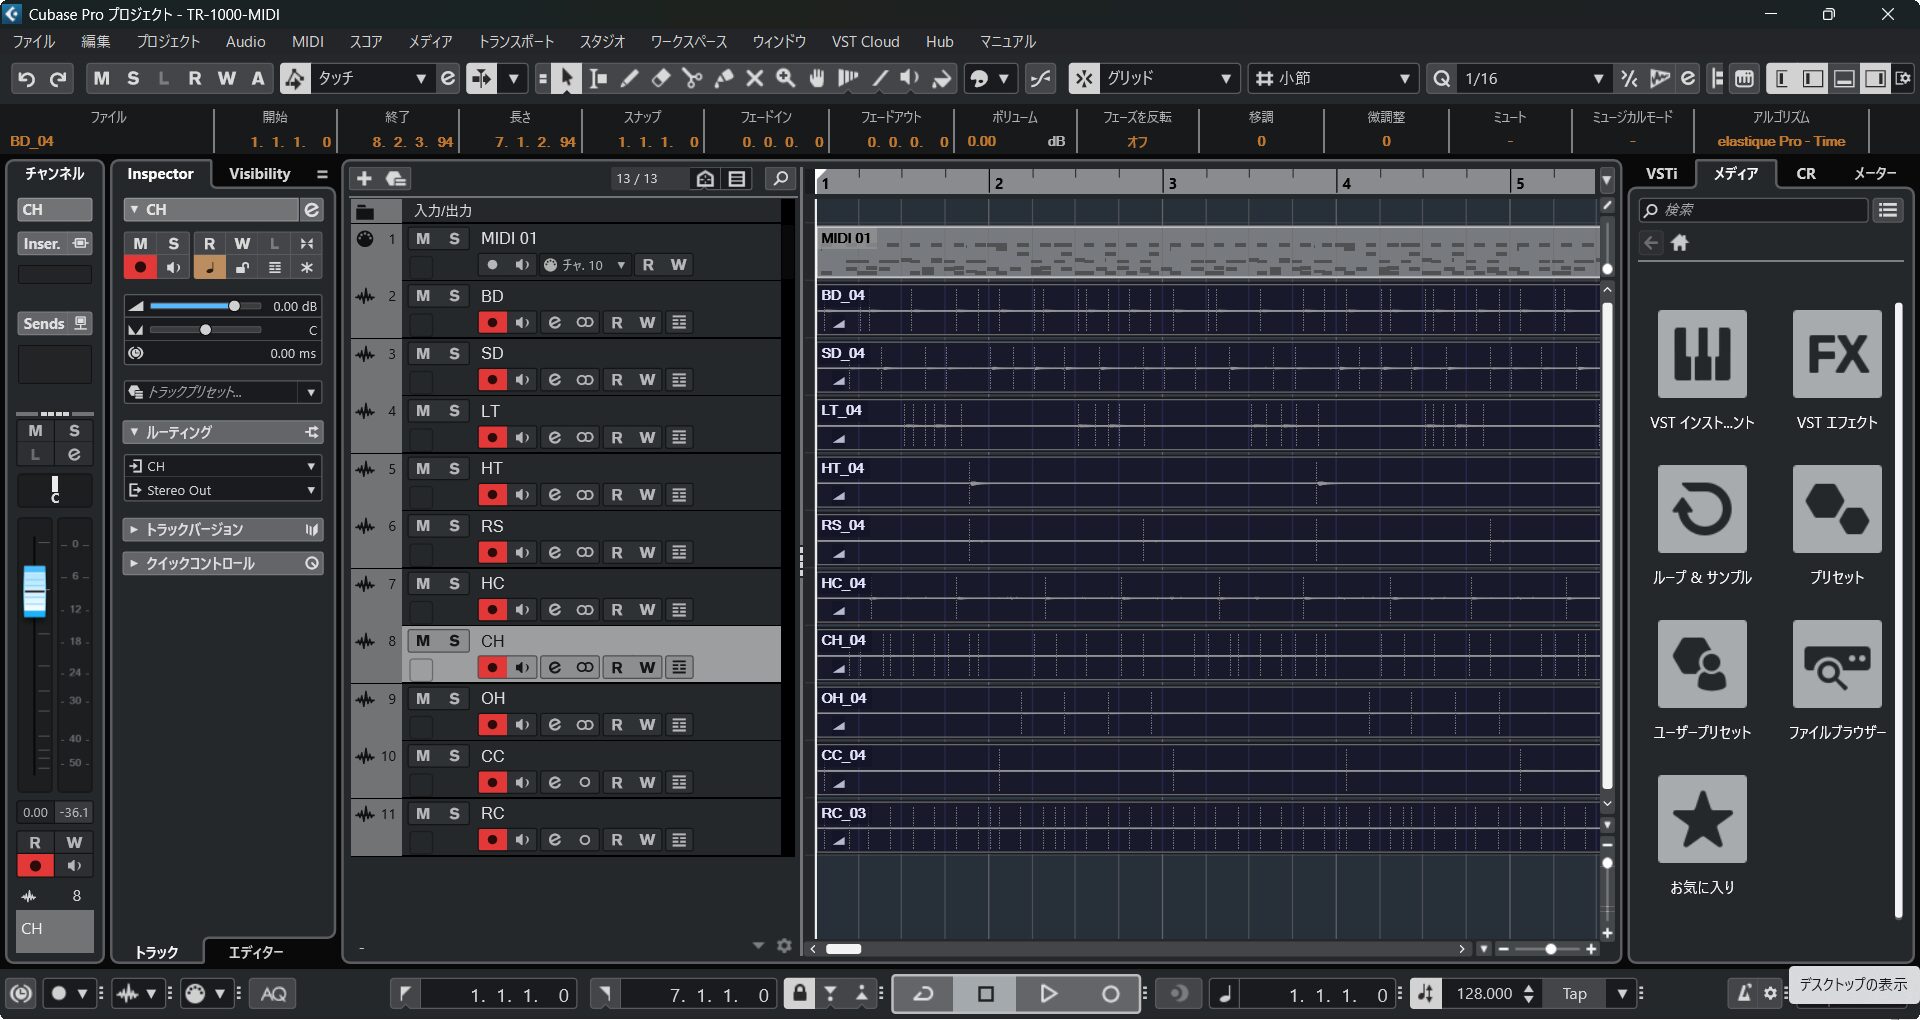Select the Eraser tool in toolbar

tap(660, 78)
